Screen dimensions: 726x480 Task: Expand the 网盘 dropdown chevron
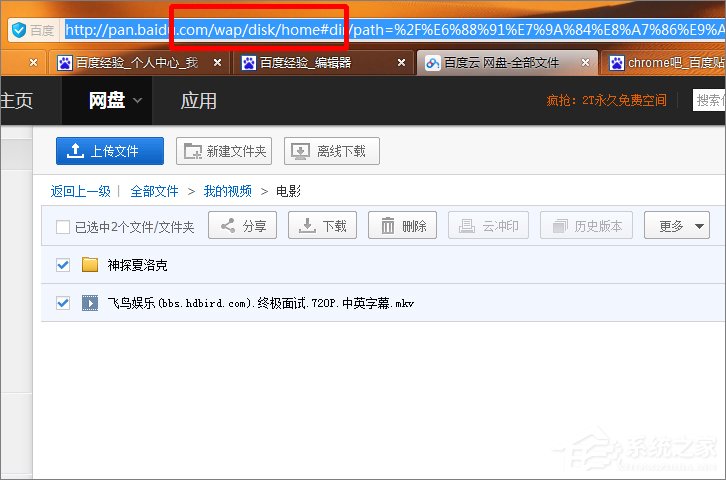138,100
